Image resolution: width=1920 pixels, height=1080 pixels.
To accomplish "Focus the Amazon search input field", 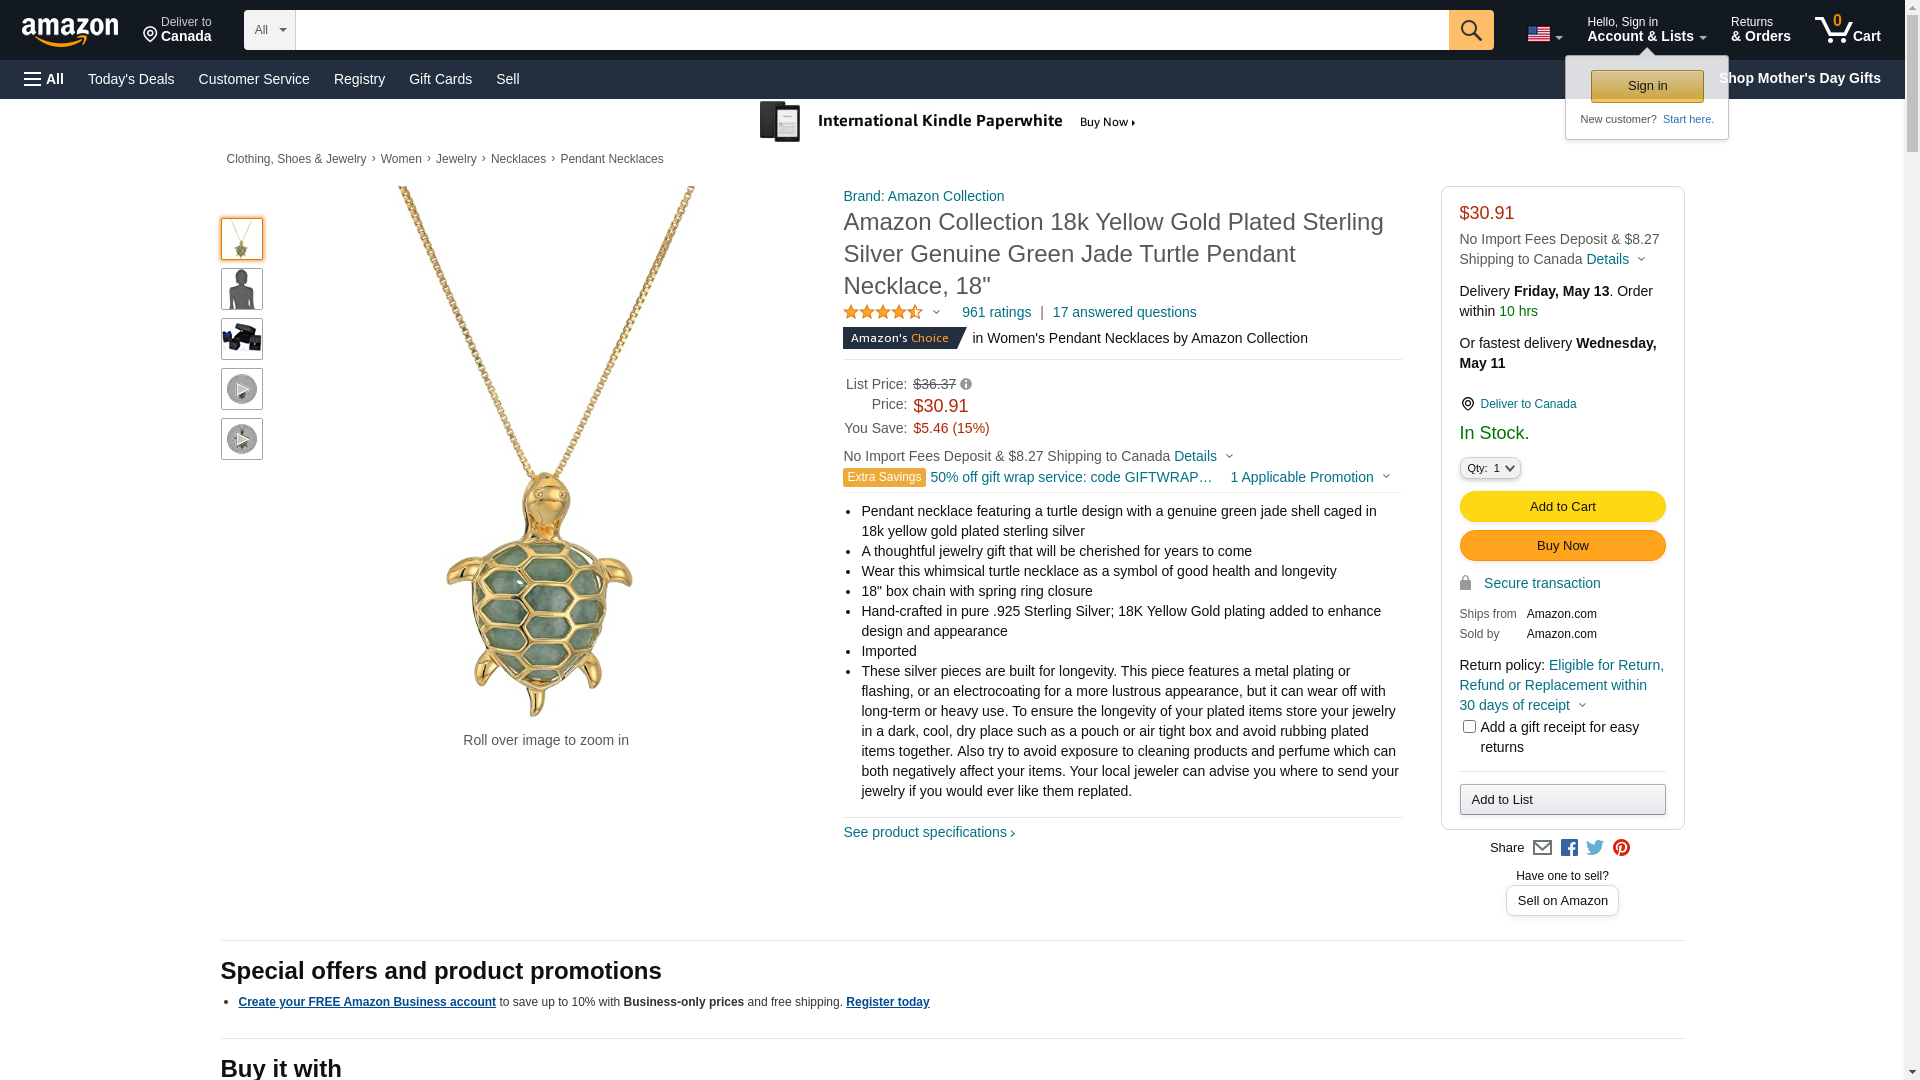I will (871, 30).
